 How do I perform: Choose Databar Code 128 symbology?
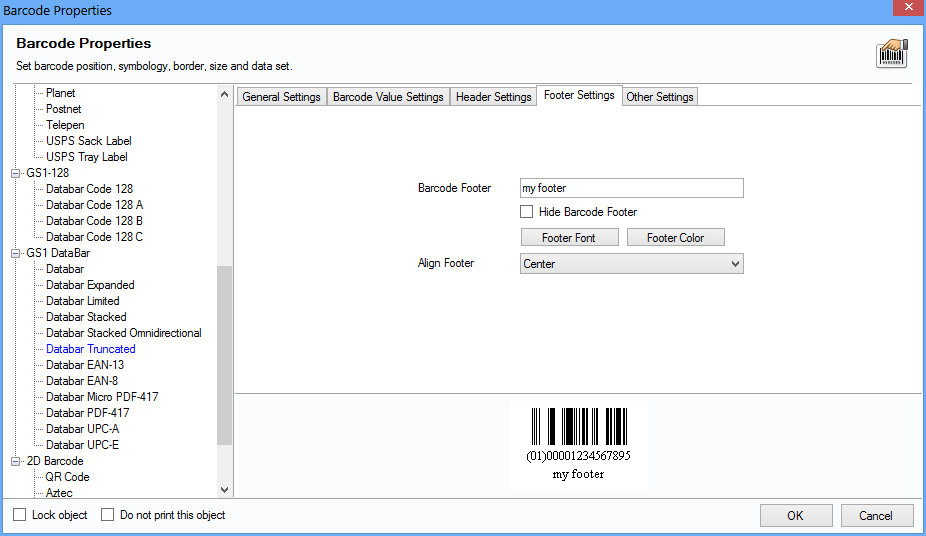click(x=89, y=189)
